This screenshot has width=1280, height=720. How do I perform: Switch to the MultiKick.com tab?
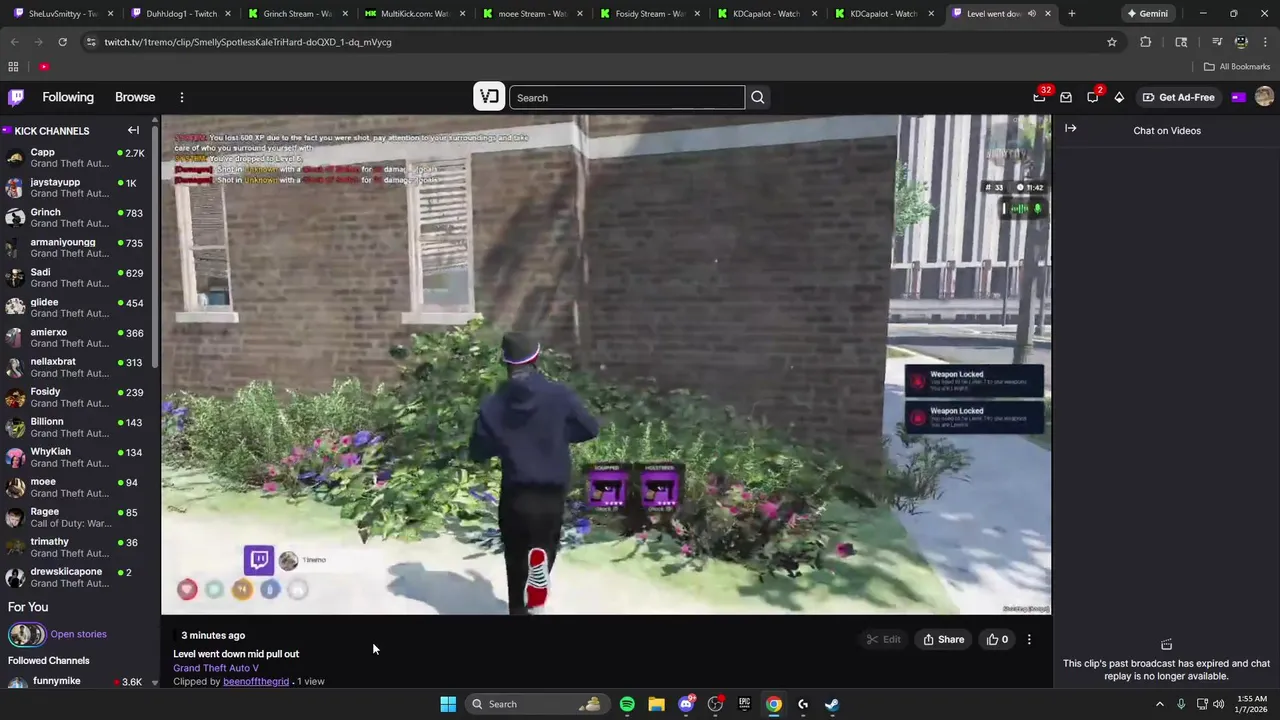[x=414, y=14]
